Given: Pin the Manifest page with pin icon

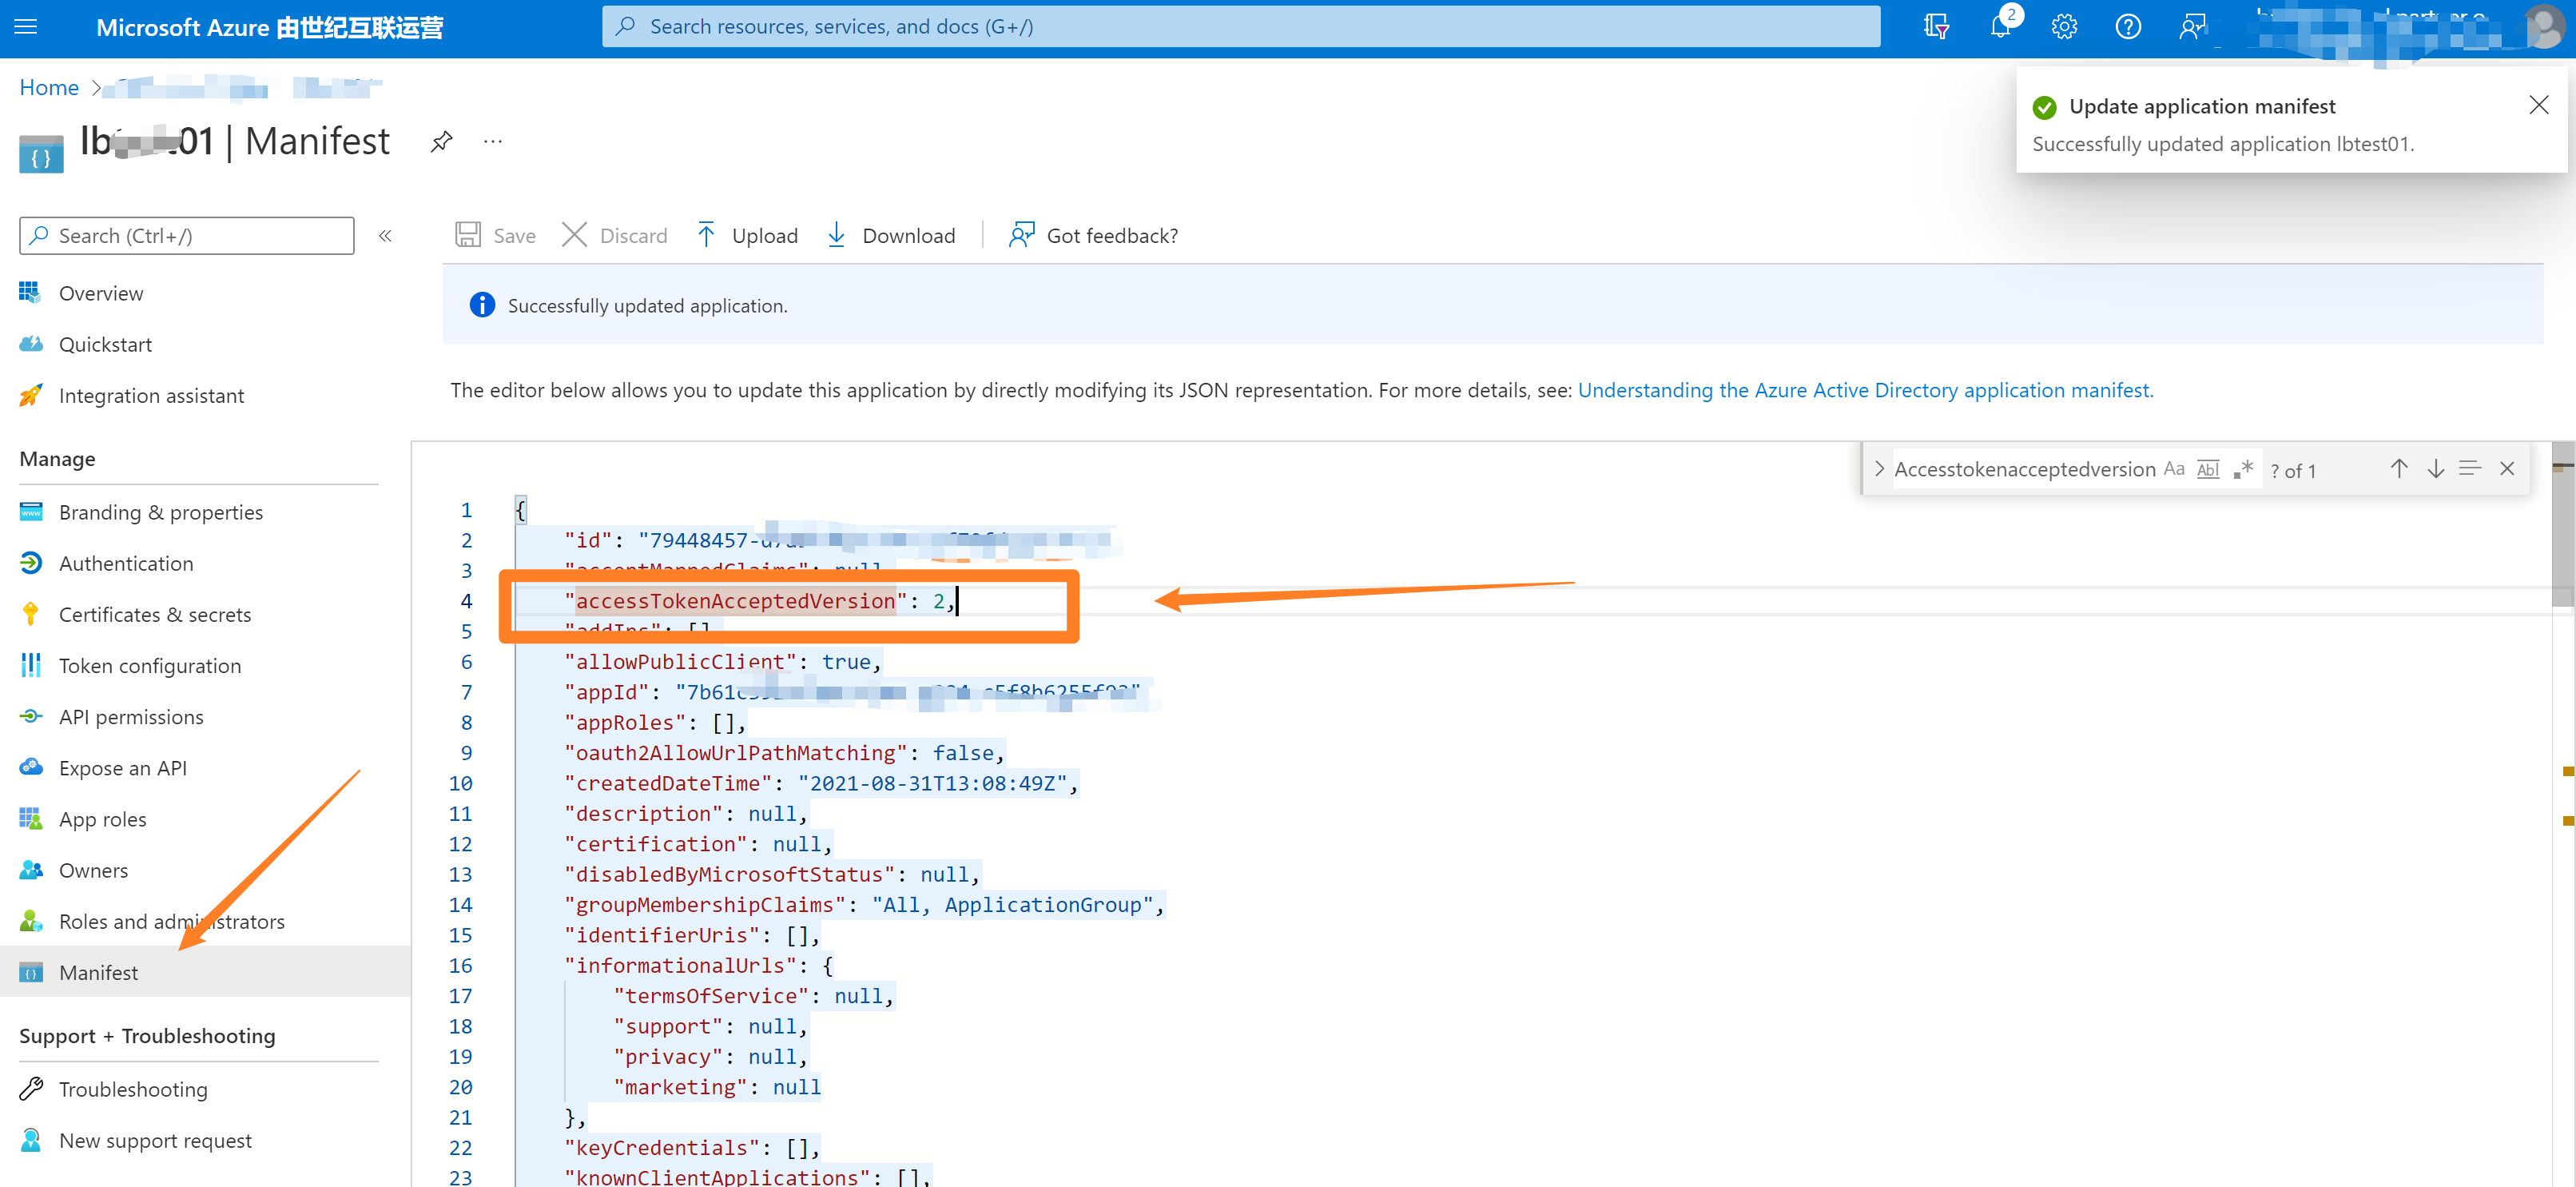Looking at the screenshot, I should 441,142.
